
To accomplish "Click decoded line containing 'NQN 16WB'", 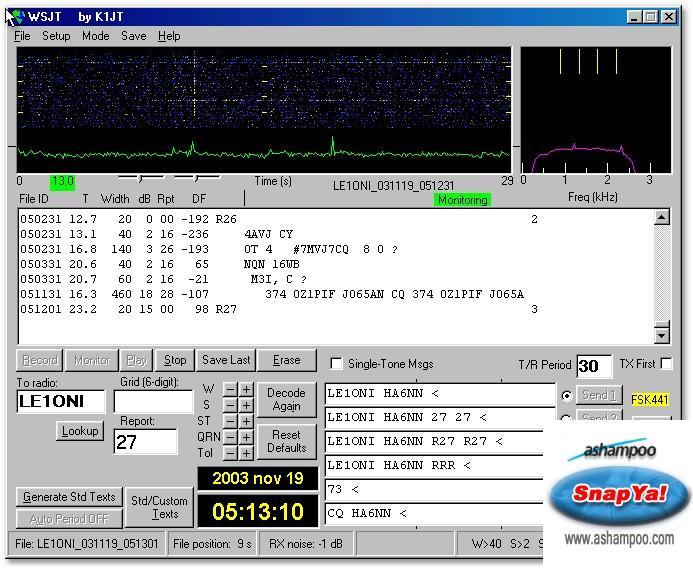I will coord(160,264).
